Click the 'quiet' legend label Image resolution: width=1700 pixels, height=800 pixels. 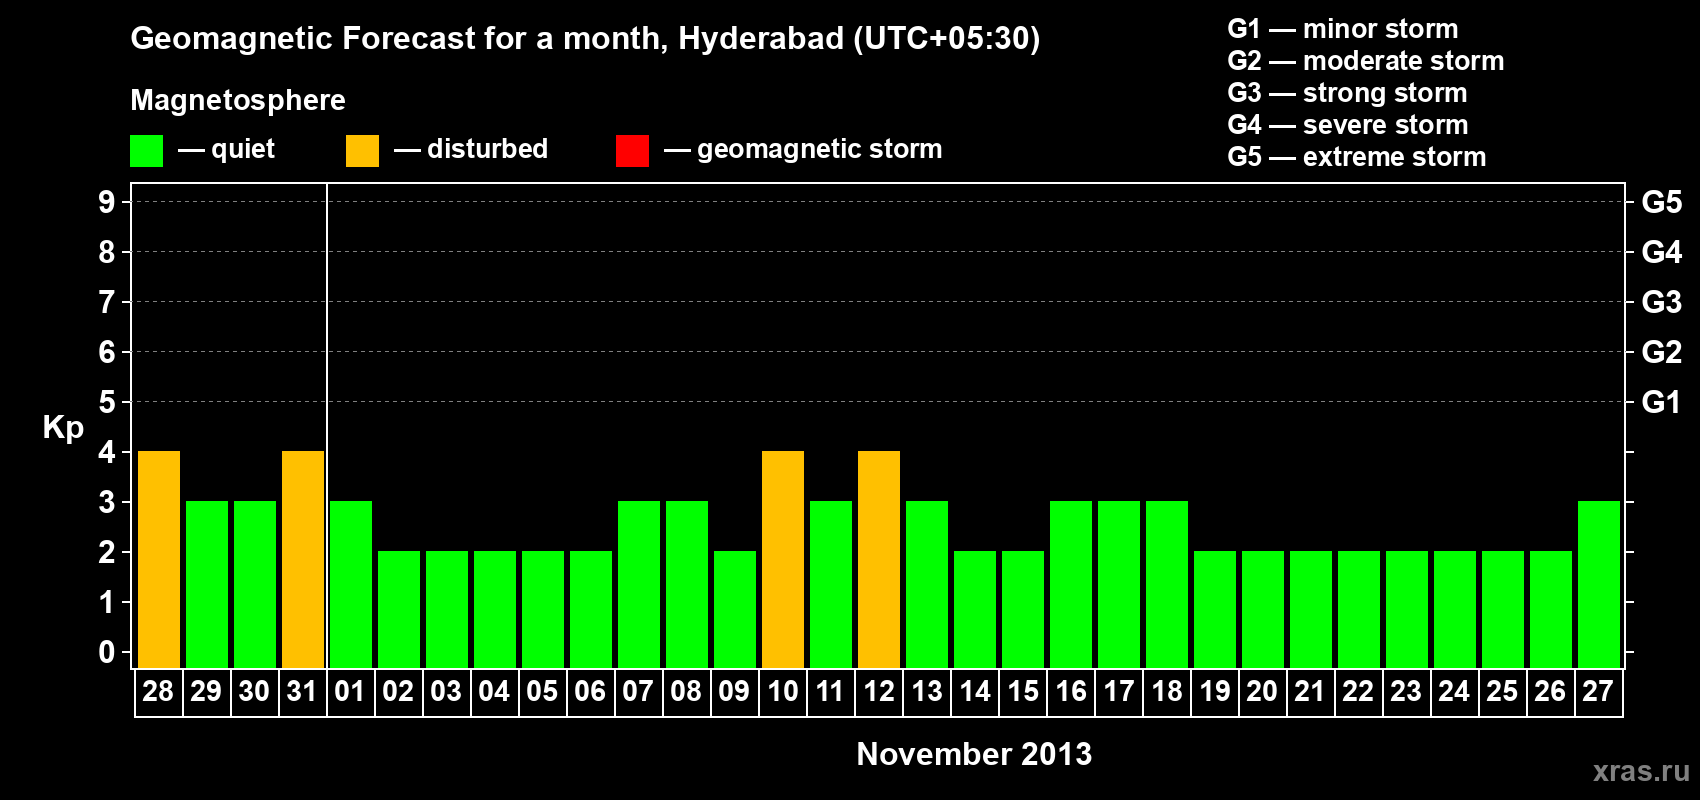point(243,150)
